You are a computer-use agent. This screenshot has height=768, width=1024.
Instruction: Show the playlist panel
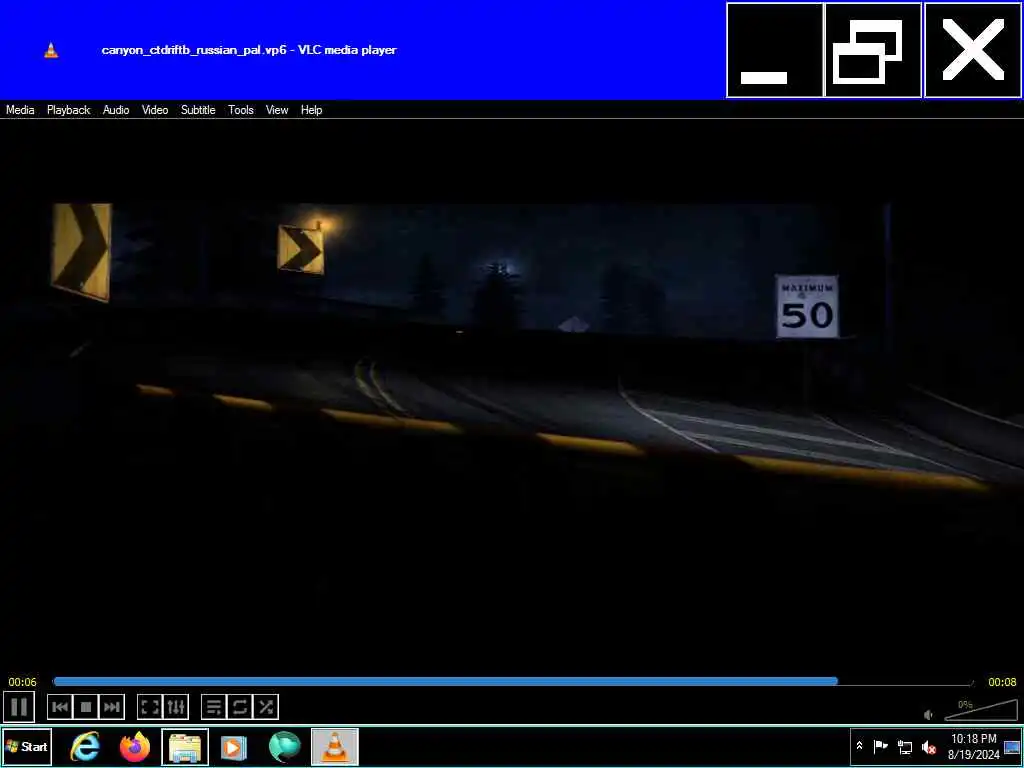tap(214, 707)
